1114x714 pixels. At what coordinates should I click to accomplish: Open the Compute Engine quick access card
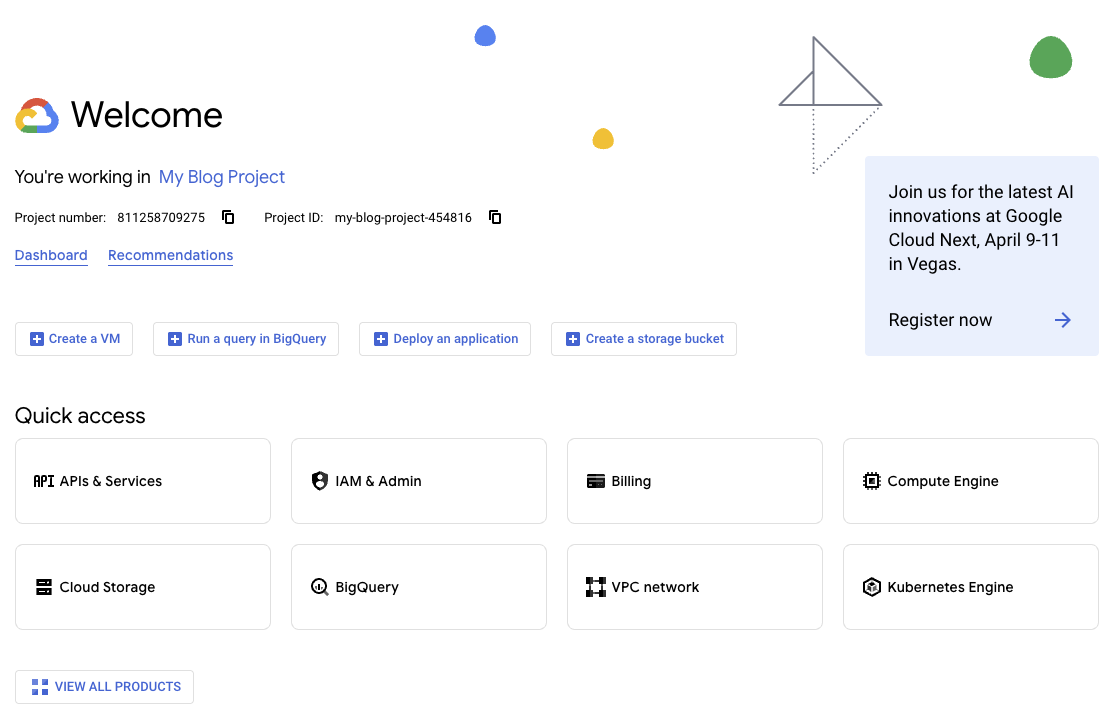coord(970,481)
